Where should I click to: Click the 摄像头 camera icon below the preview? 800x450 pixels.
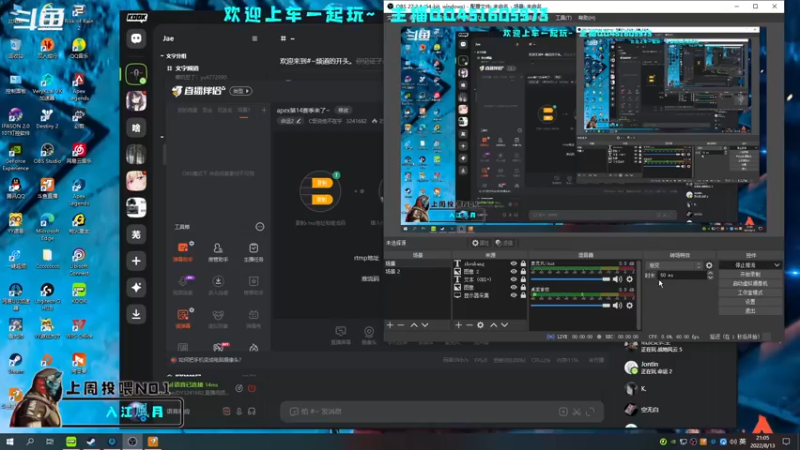point(369,335)
